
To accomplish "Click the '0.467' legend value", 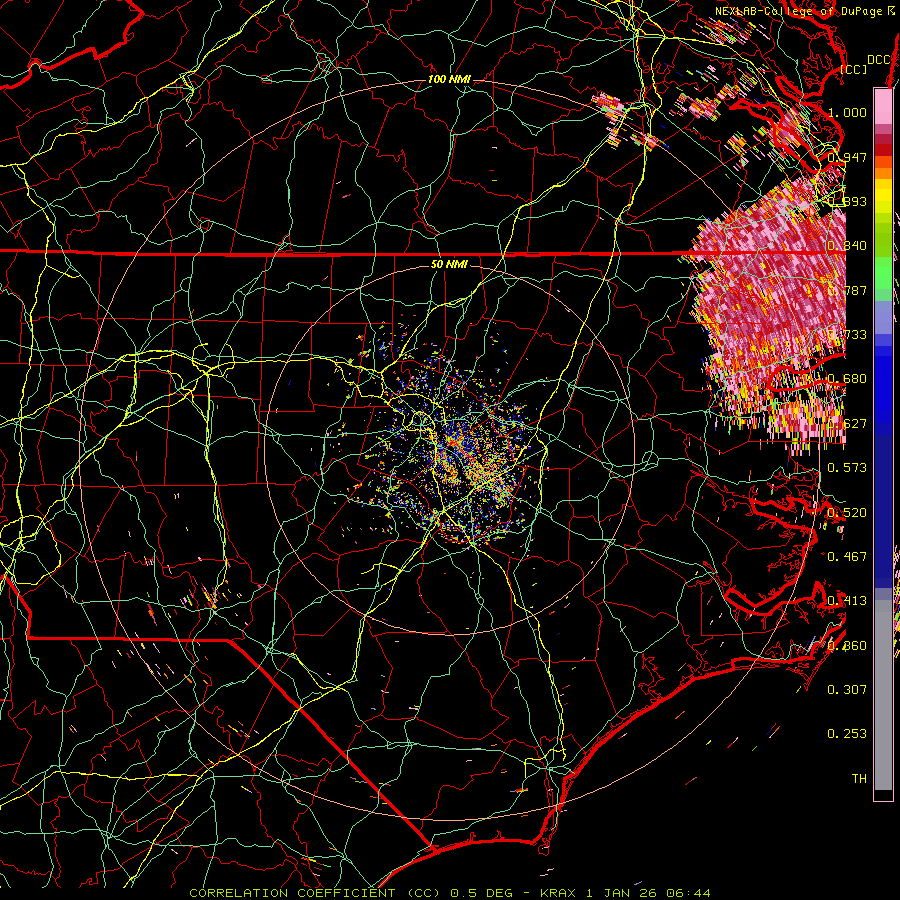I will click(x=847, y=557).
